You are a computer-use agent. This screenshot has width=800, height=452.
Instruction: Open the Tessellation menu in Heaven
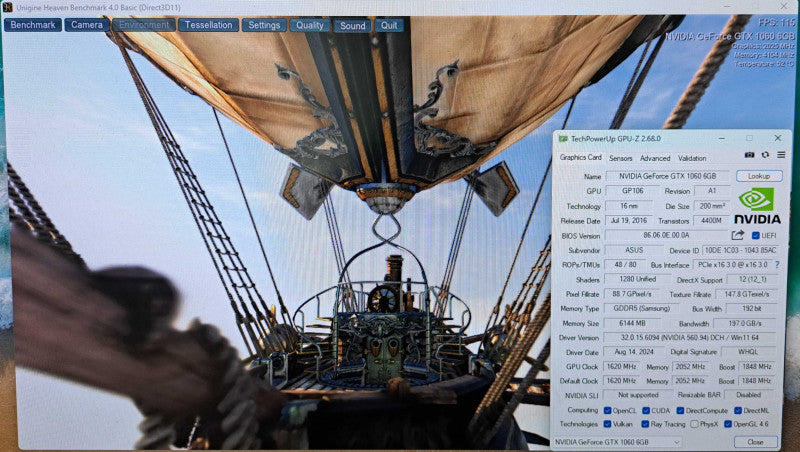(x=208, y=25)
